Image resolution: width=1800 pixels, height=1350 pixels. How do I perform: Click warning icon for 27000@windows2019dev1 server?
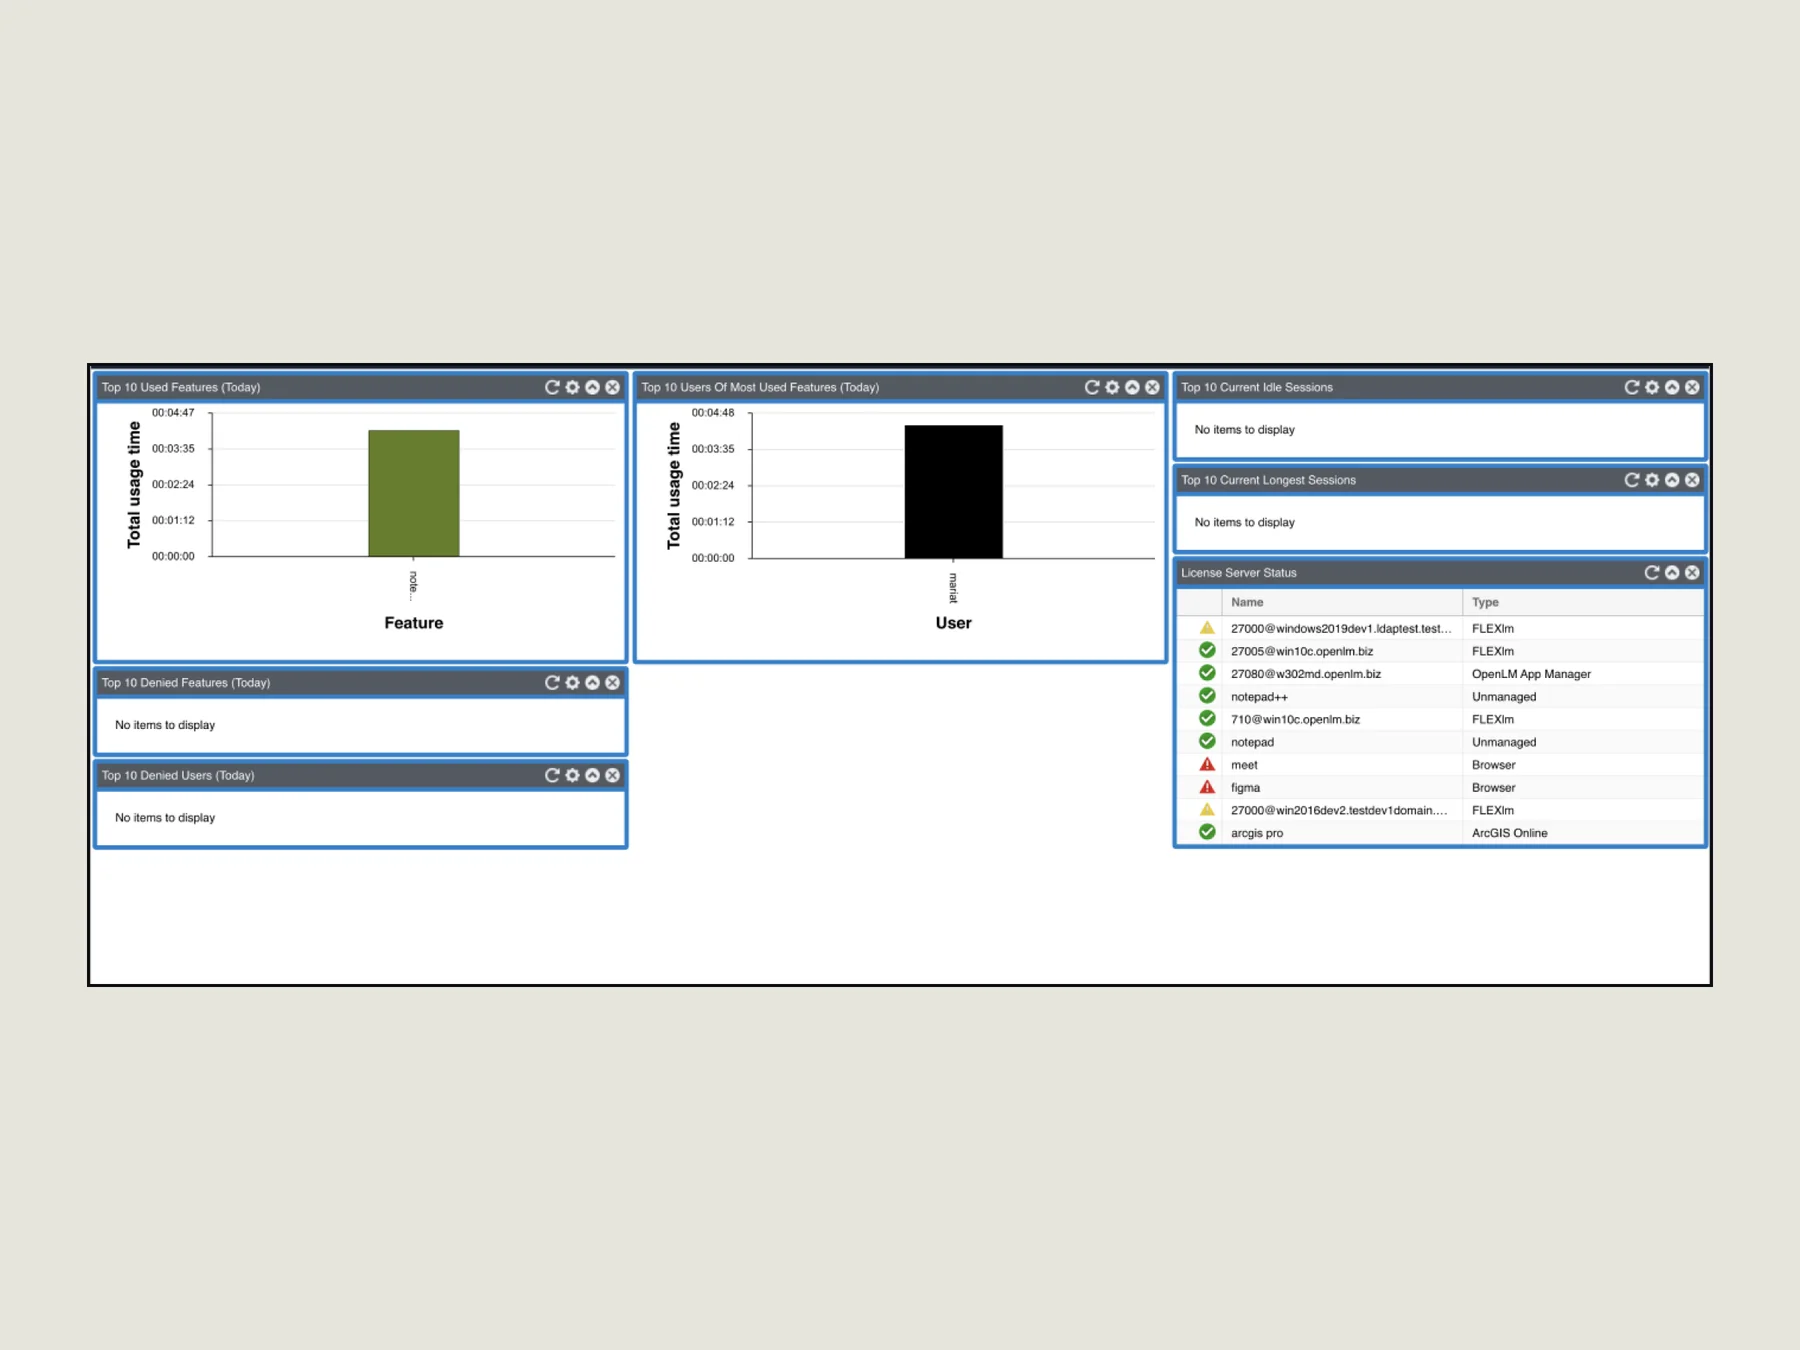1207,628
